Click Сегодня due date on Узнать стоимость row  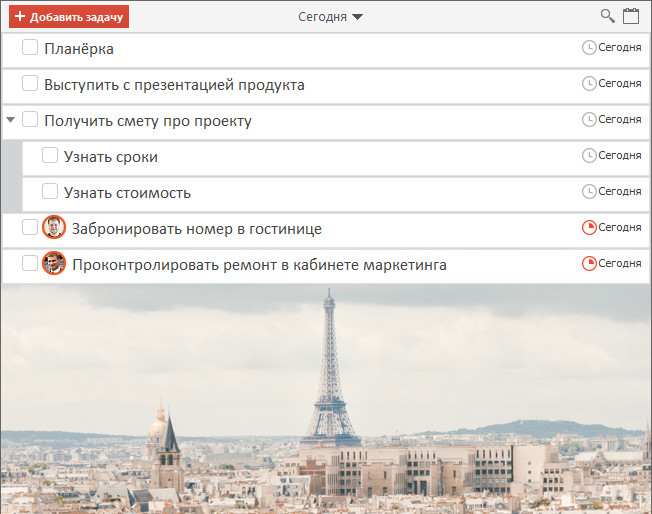point(620,191)
